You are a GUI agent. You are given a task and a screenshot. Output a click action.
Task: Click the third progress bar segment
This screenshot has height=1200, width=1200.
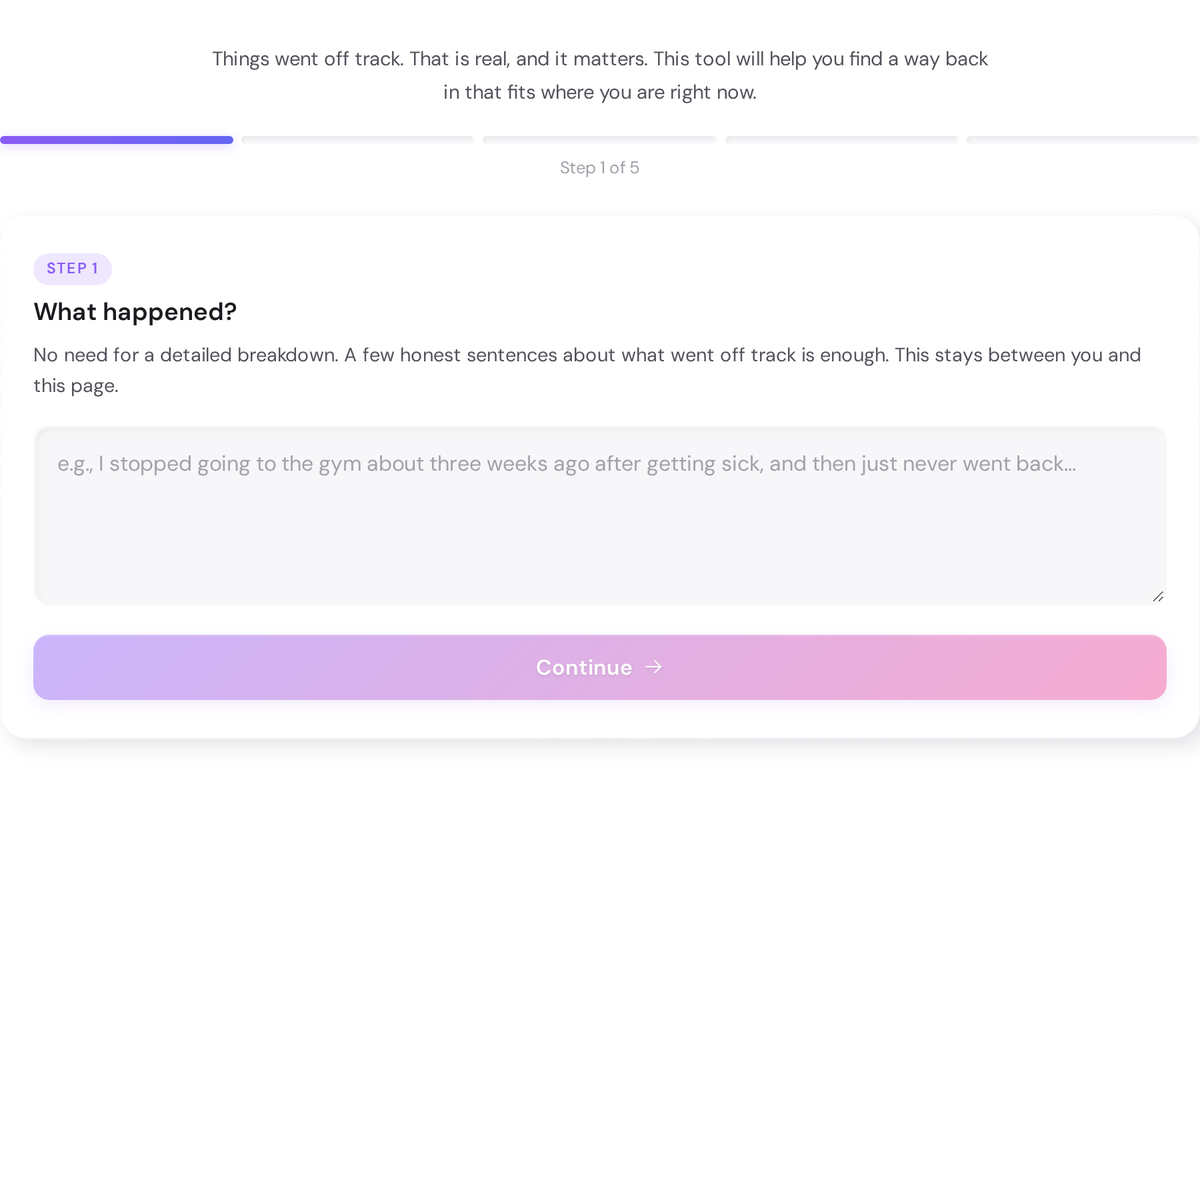[600, 139]
